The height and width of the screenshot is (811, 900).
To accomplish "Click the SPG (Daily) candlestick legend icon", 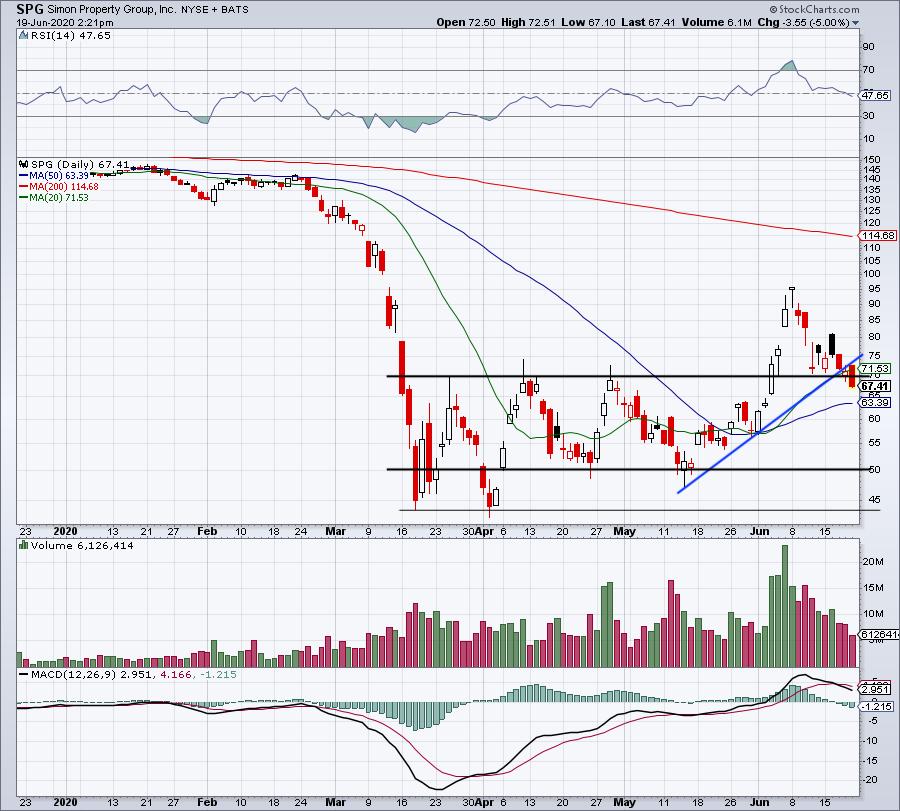I will coord(24,165).
